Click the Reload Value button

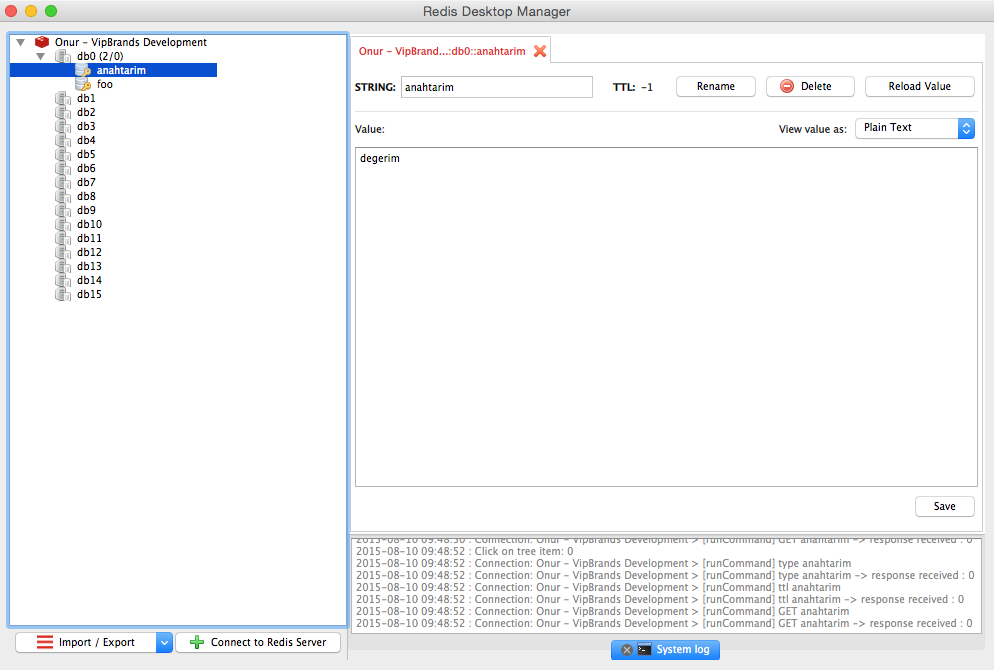tap(919, 86)
